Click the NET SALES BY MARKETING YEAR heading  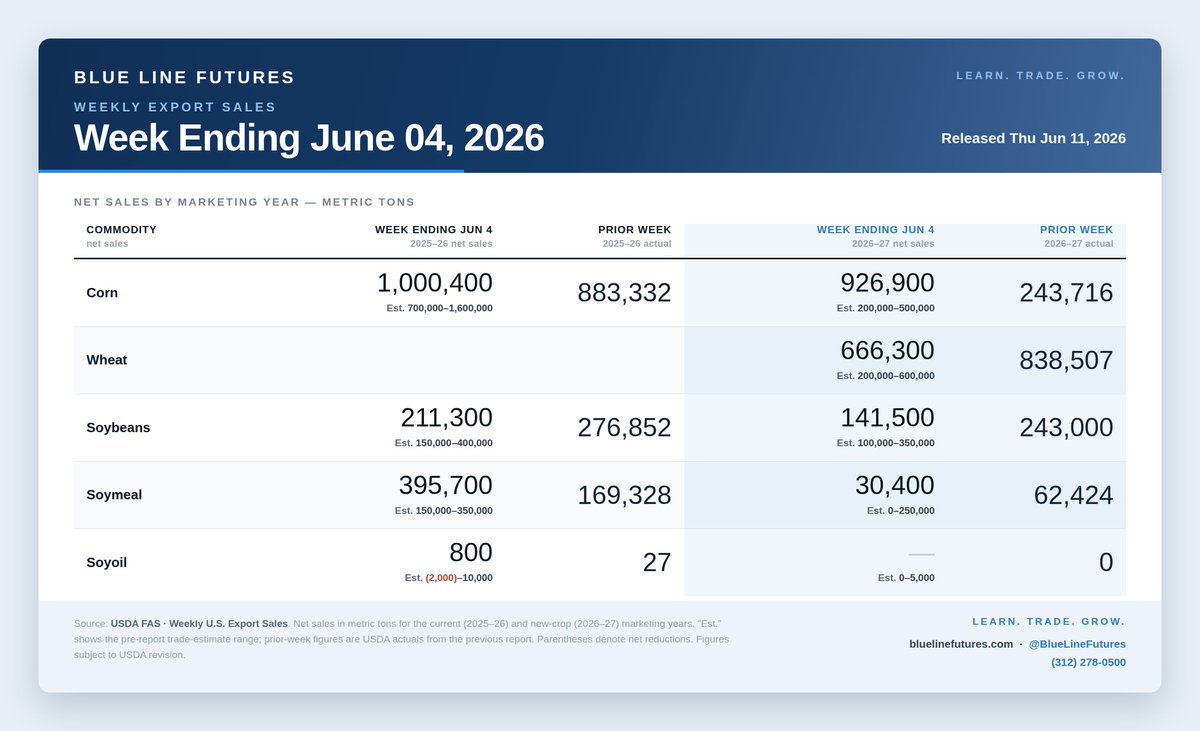click(244, 202)
